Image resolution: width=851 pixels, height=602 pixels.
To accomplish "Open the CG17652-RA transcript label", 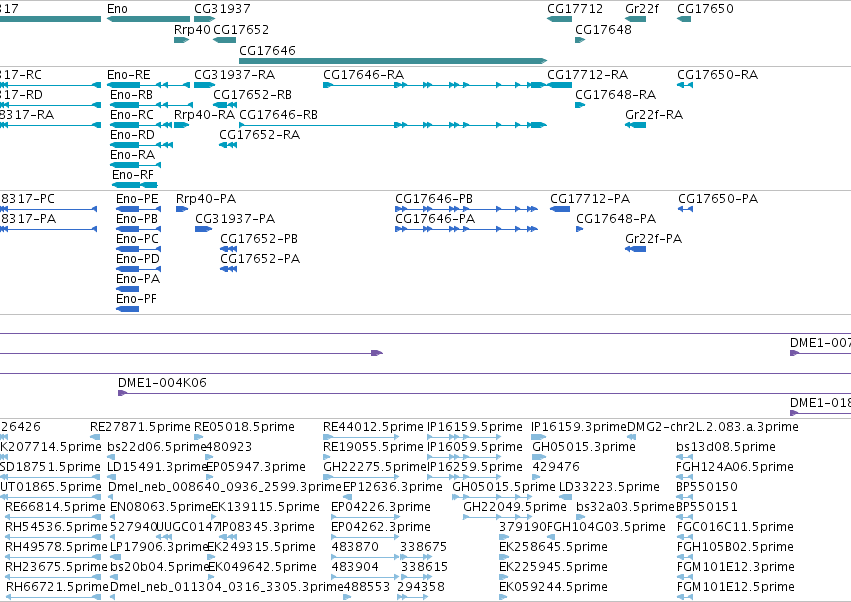I will [259, 135].
